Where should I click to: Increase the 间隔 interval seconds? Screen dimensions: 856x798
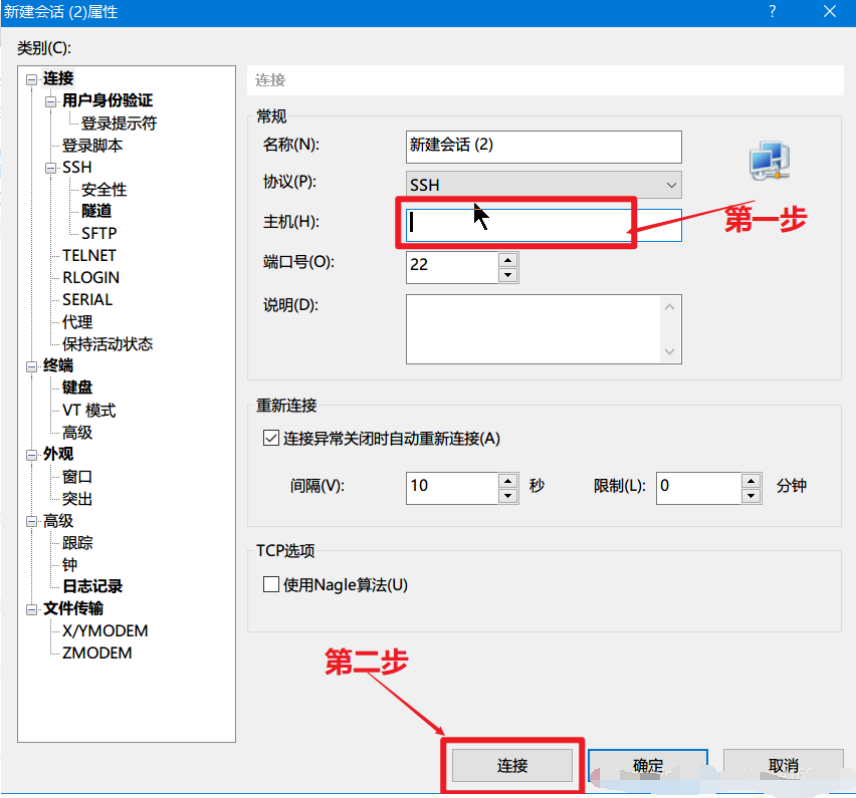(508, 481)
